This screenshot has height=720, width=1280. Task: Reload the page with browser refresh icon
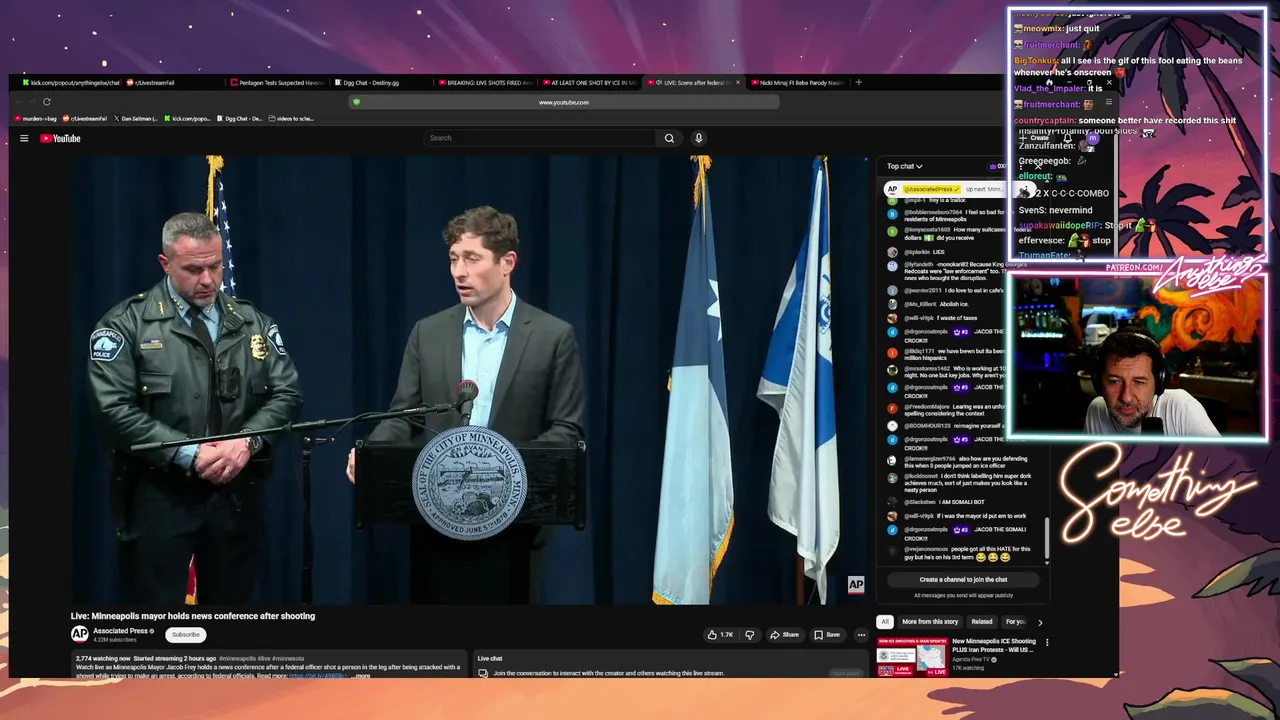point(46,102)
